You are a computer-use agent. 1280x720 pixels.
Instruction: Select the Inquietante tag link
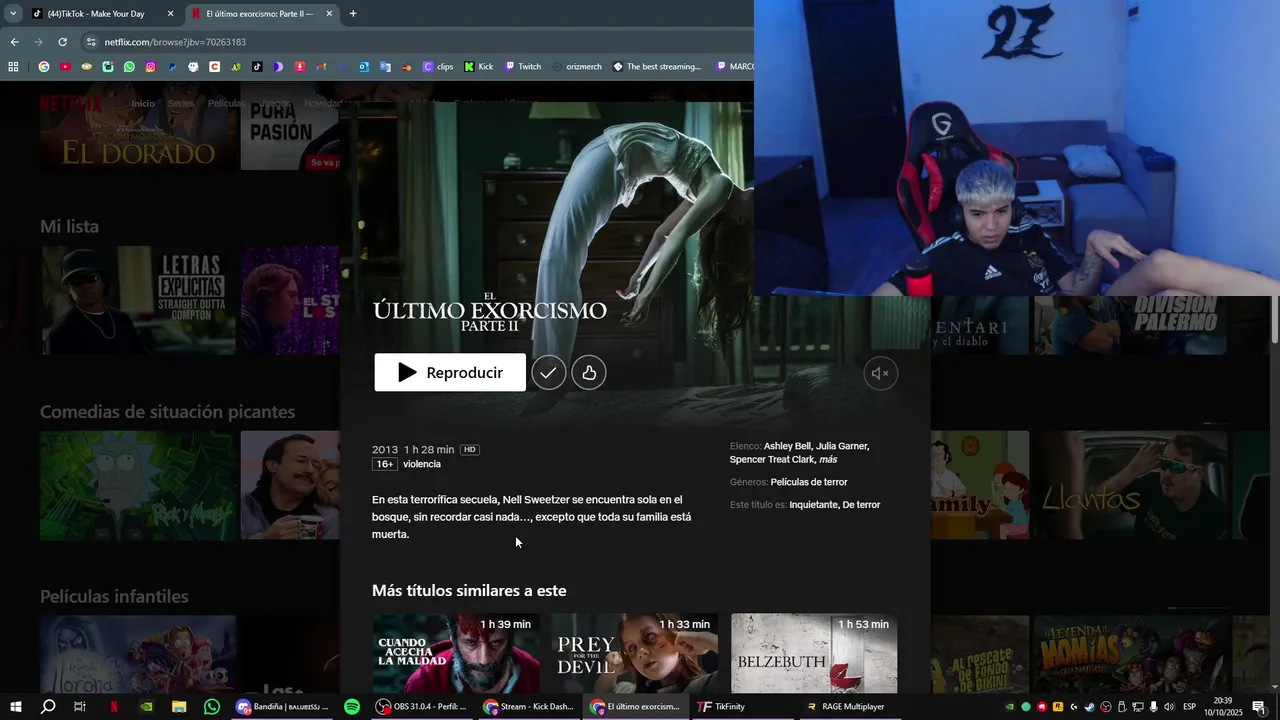pyautogui.click(x=814, y=505)
